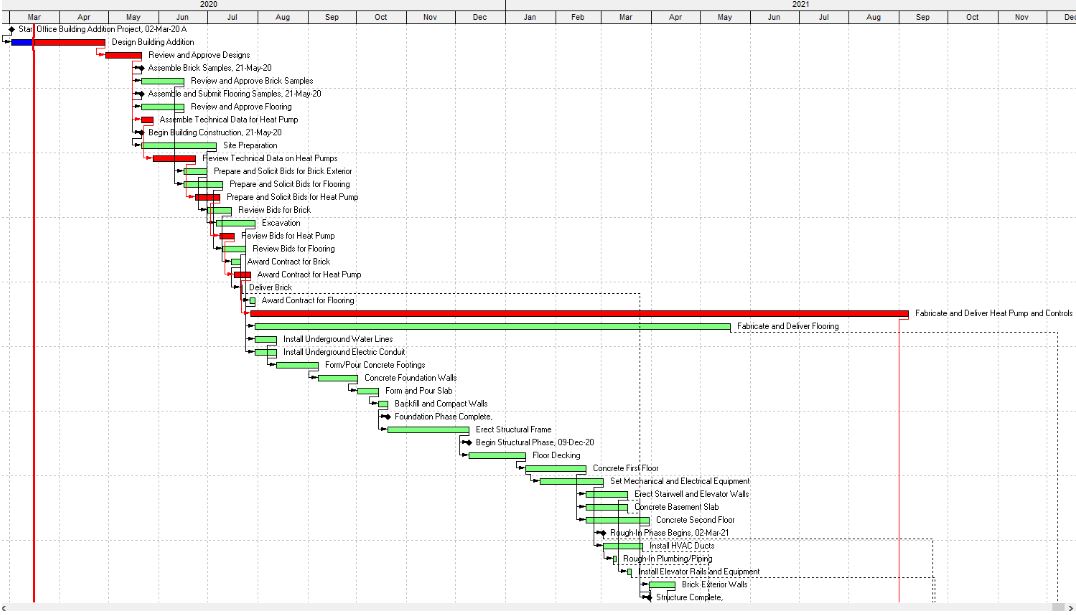Click the Jan 2021 month header
The image size is (1076, 615).
528,17
